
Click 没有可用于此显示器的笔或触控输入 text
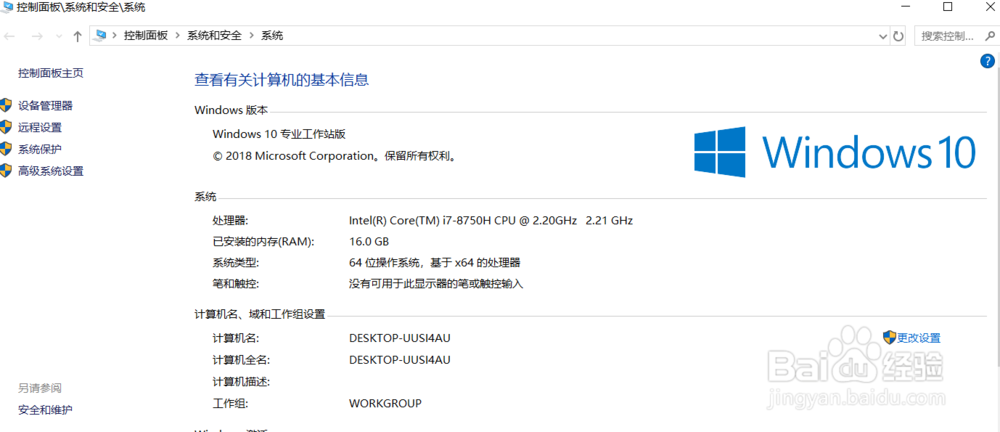tap(436, 283)
